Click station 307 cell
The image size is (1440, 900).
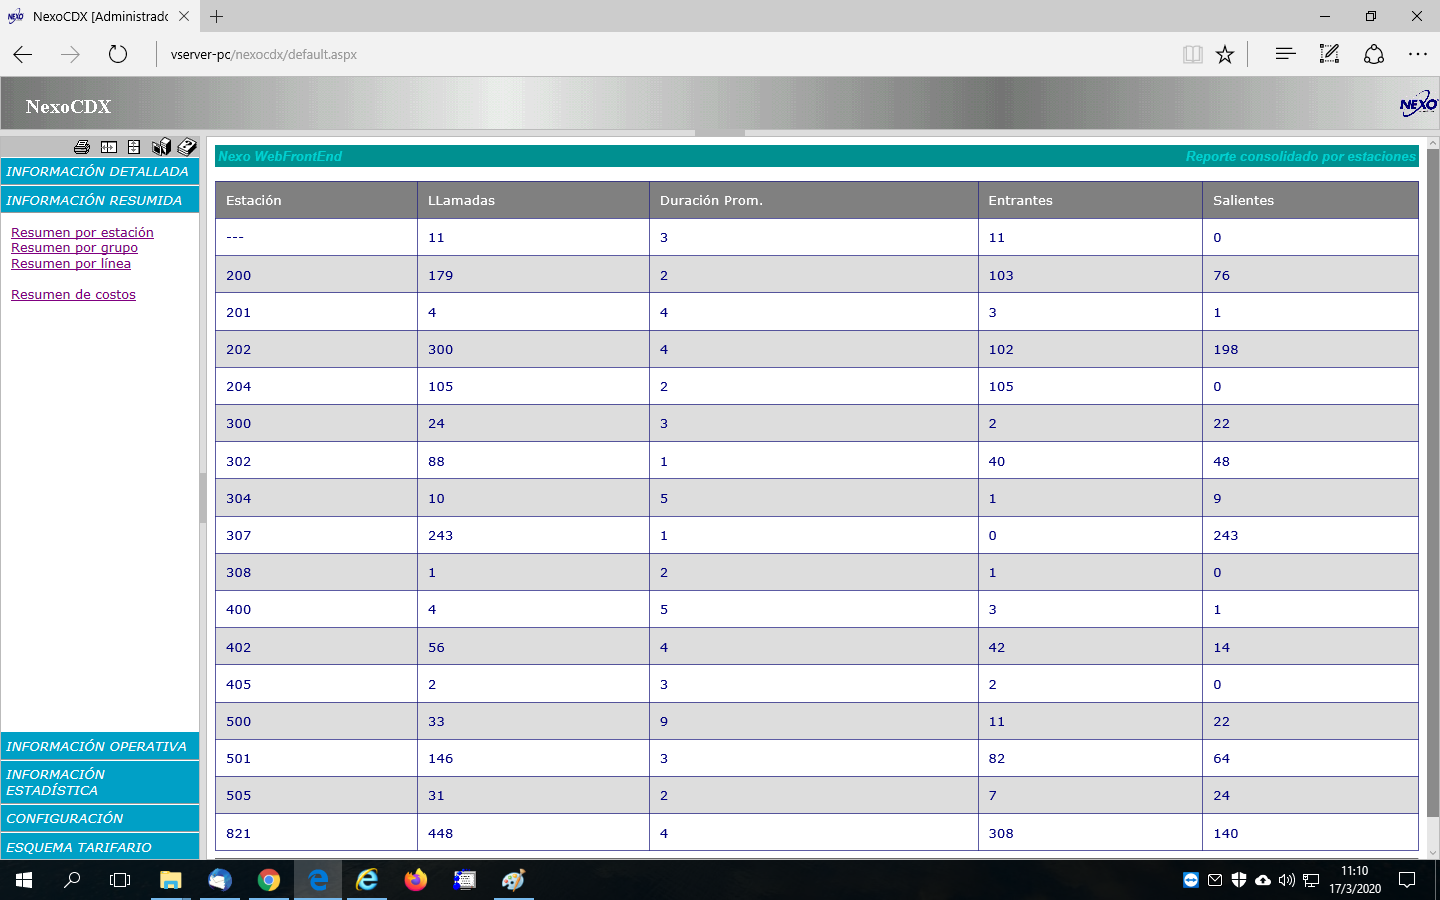[x=316, y=535]
